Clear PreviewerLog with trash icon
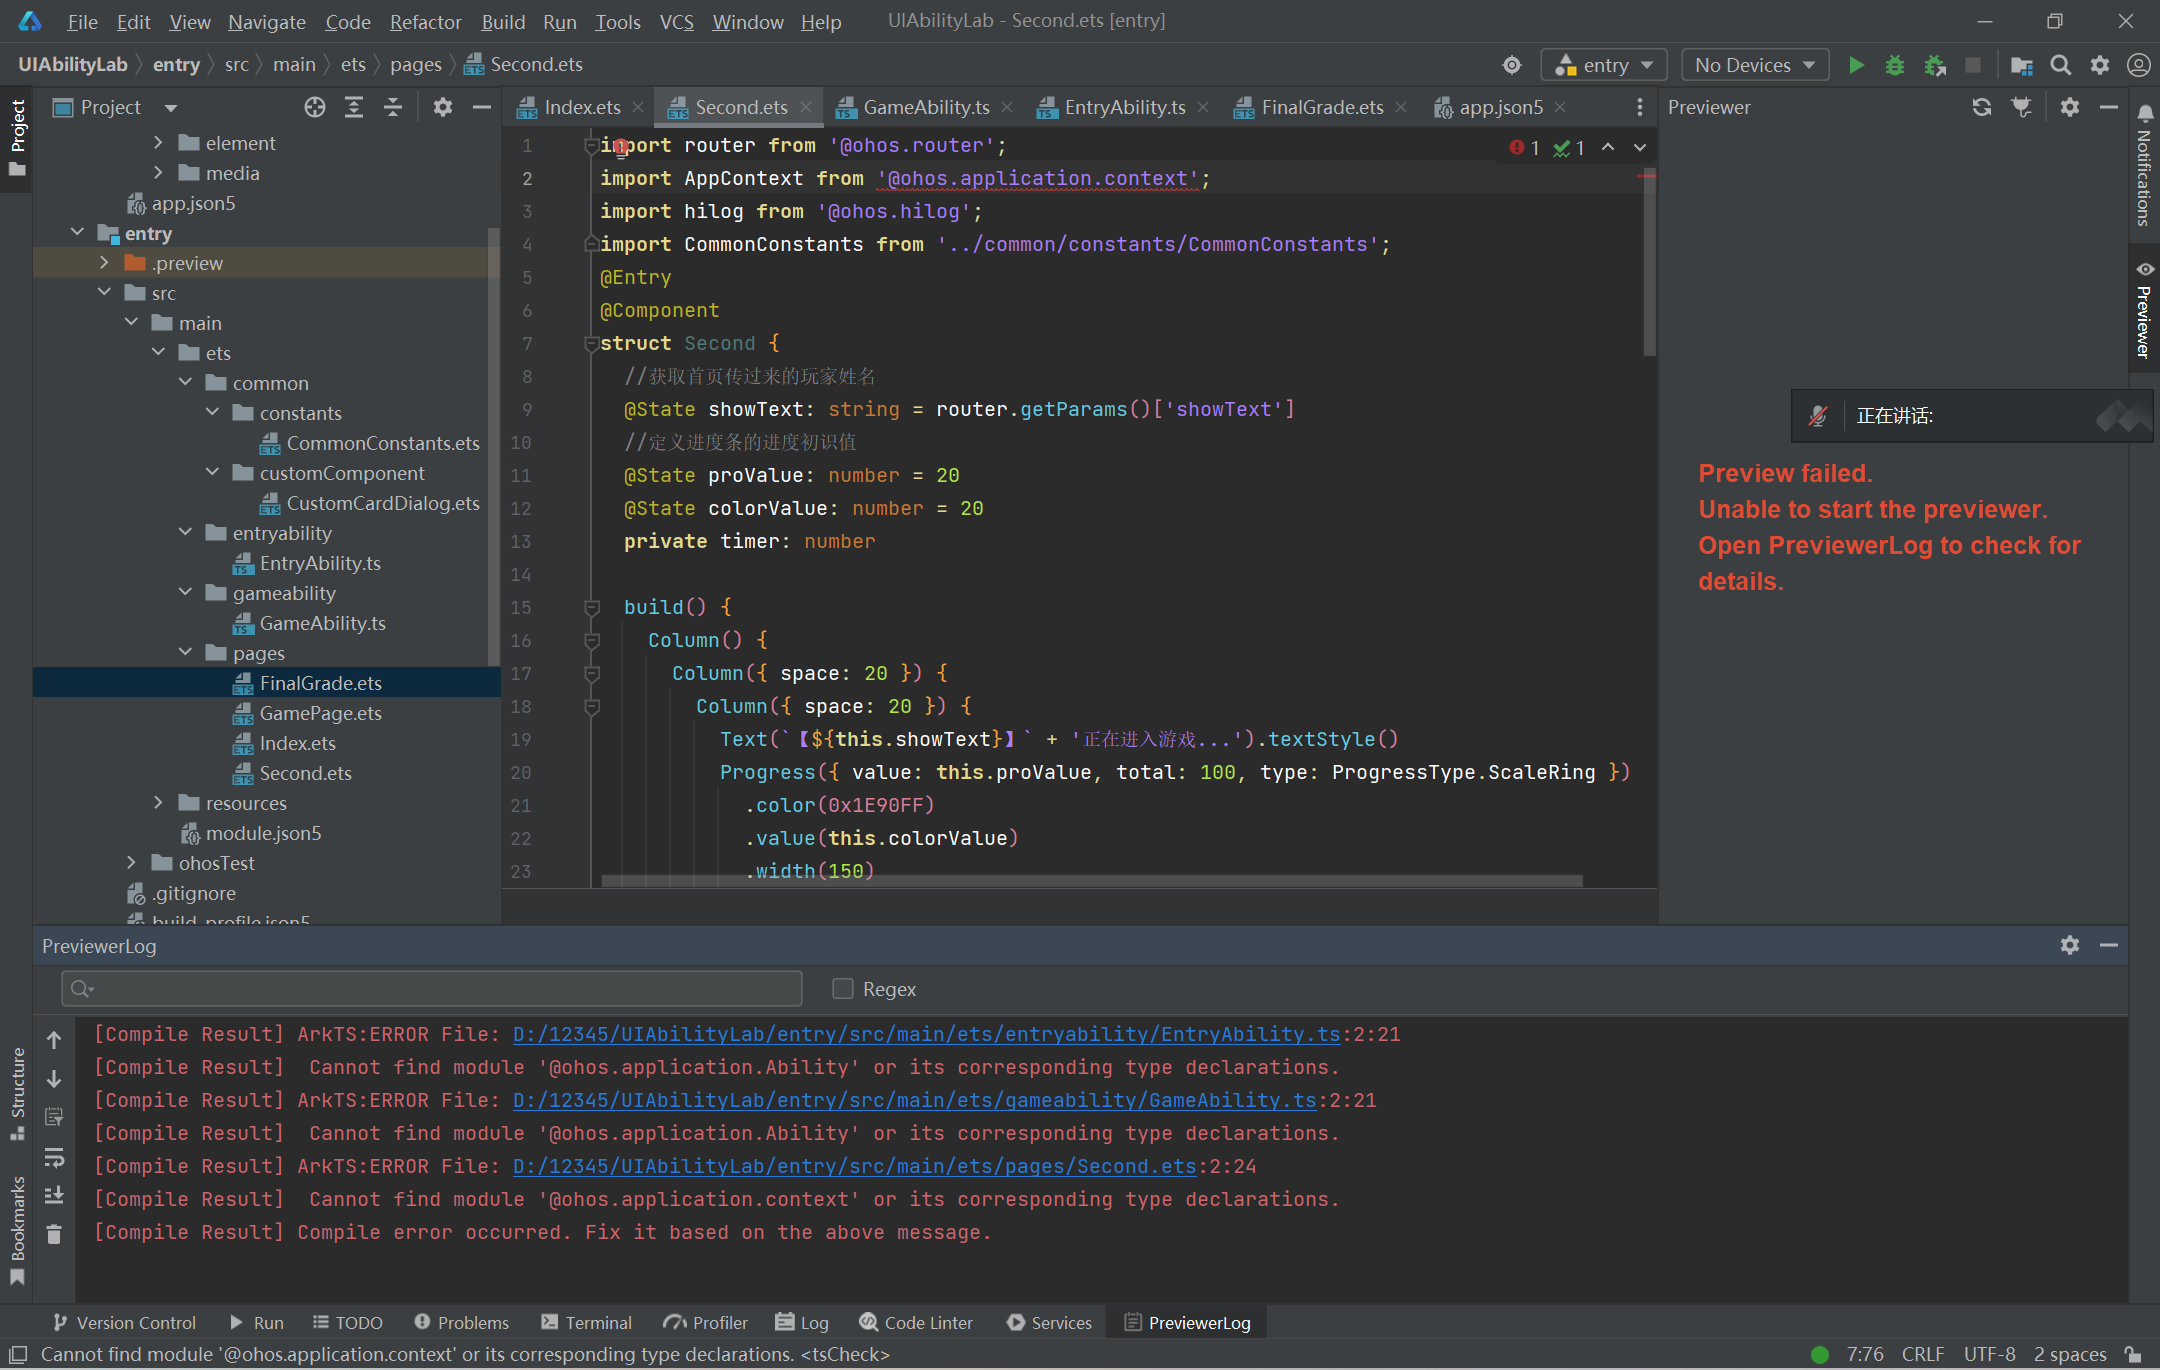Screen dimensions: 2160x1370 pyautogui.click(x=54, y=1235)
